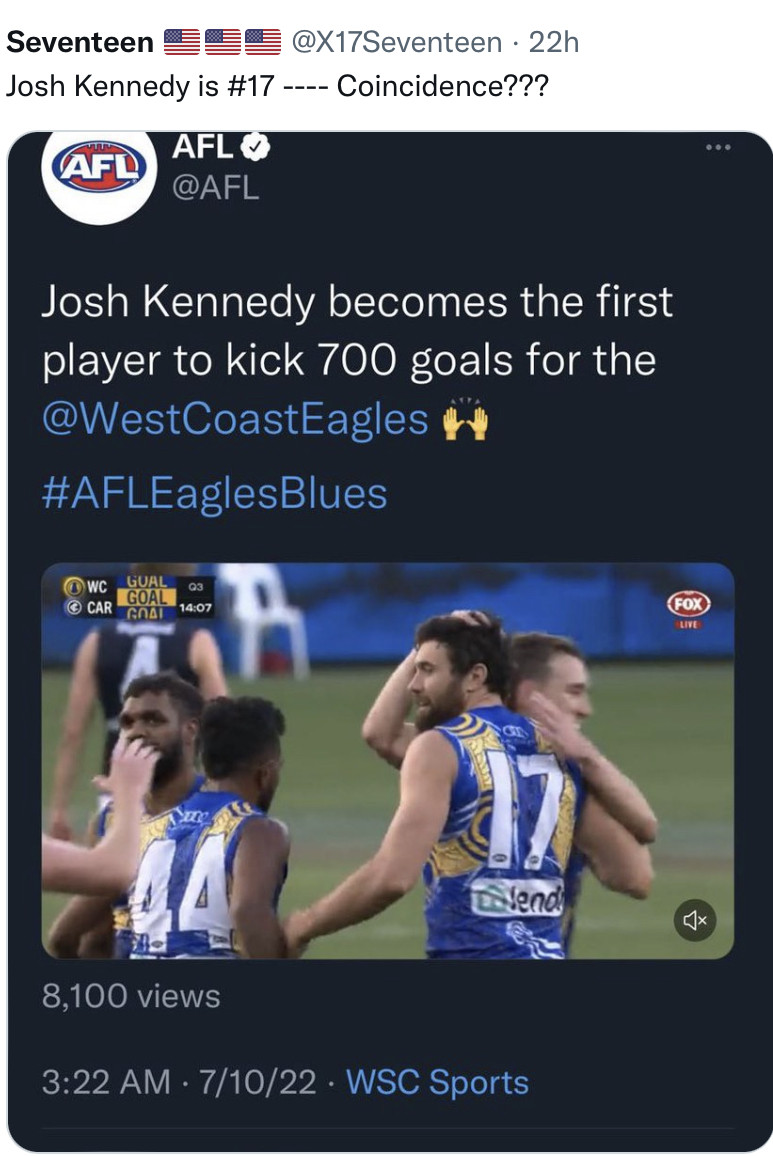The width and height of the screenshot is (773, 1156).
Task: Open the WSC Sports source link
Action: click(x=437, y=1082)
